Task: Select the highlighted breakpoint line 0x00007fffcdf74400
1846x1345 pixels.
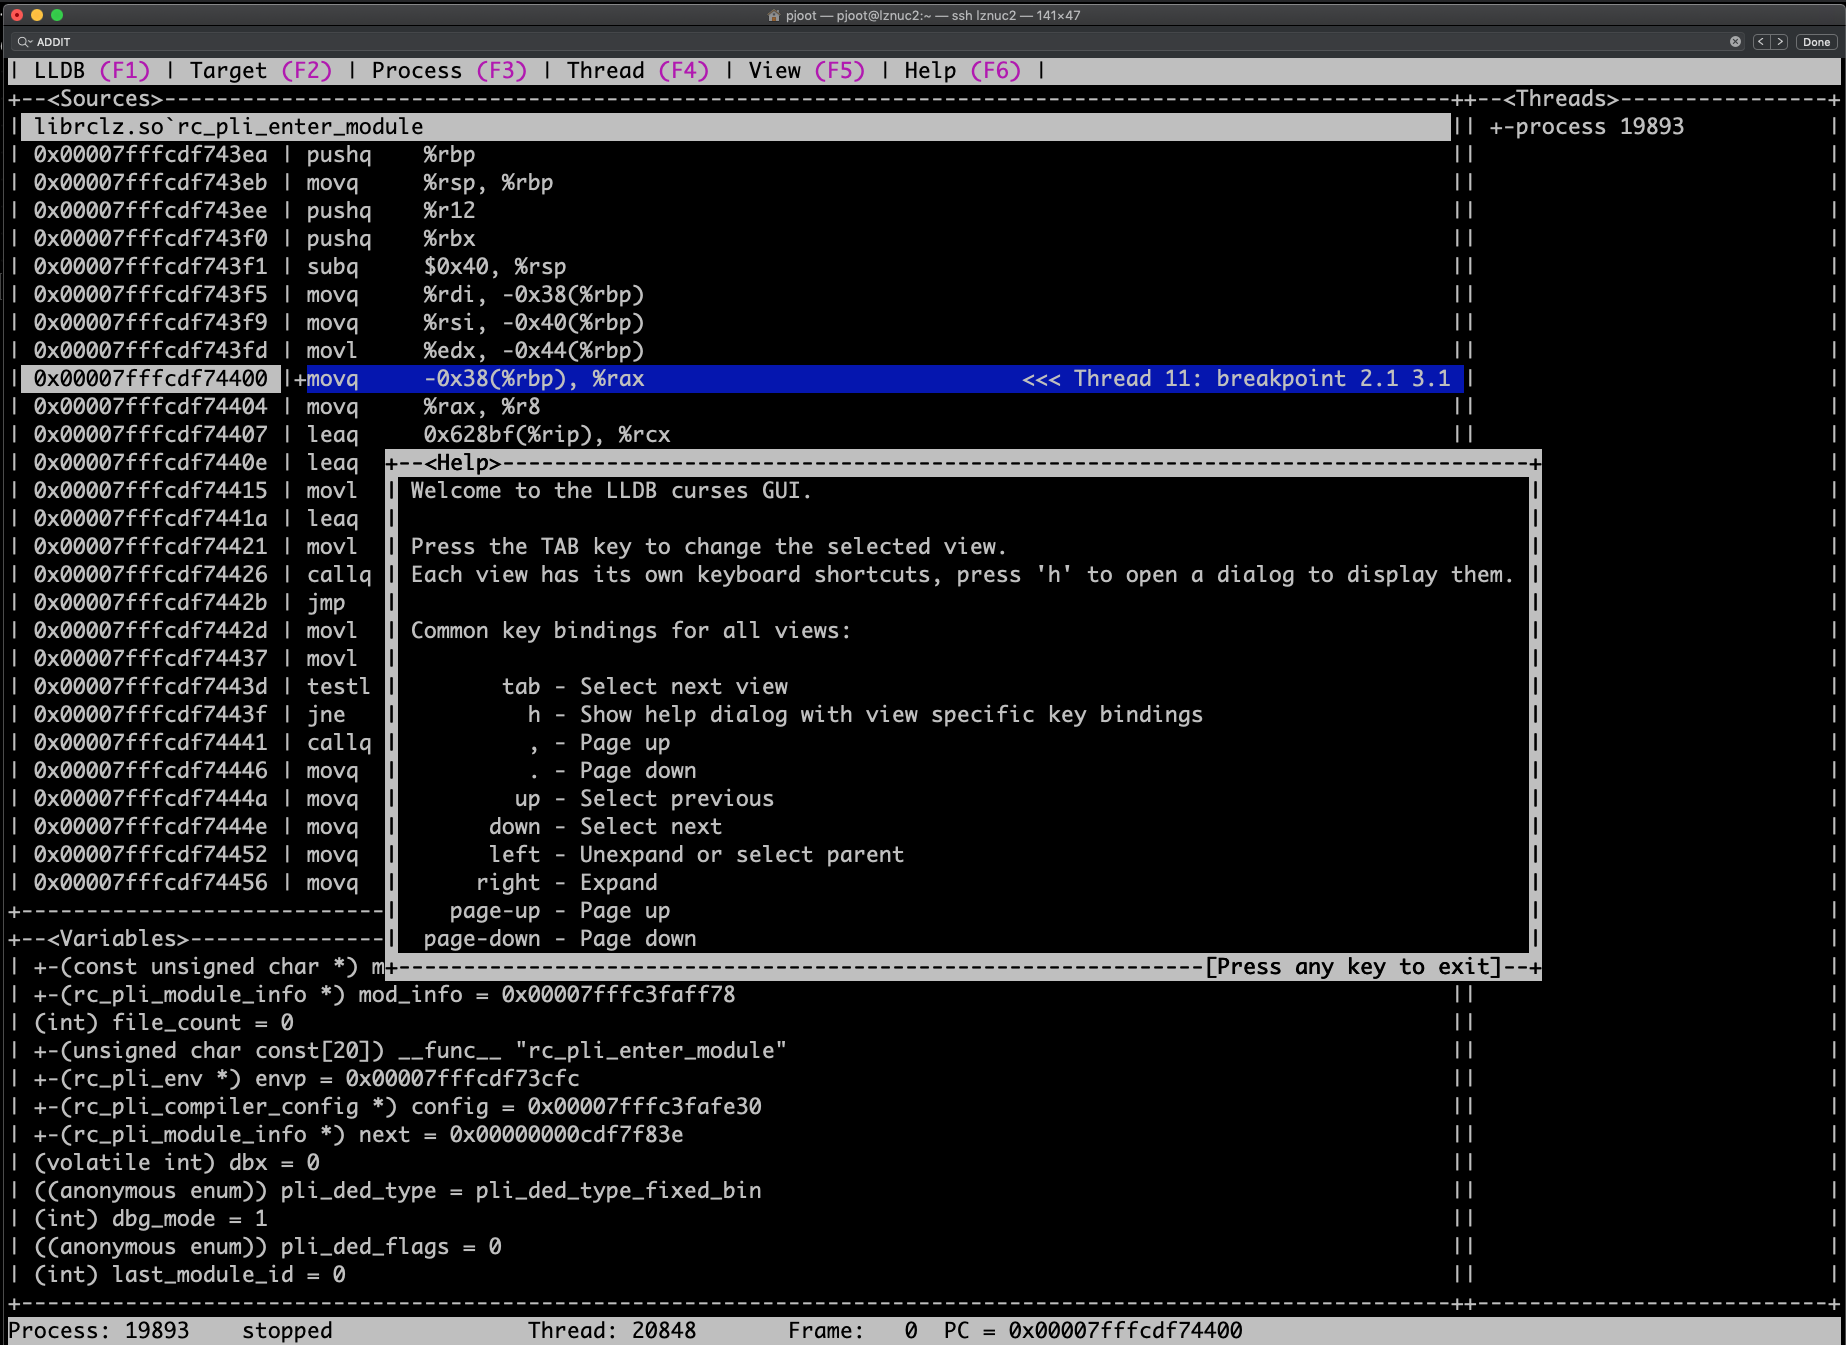Action: click(x=742, y=379)
